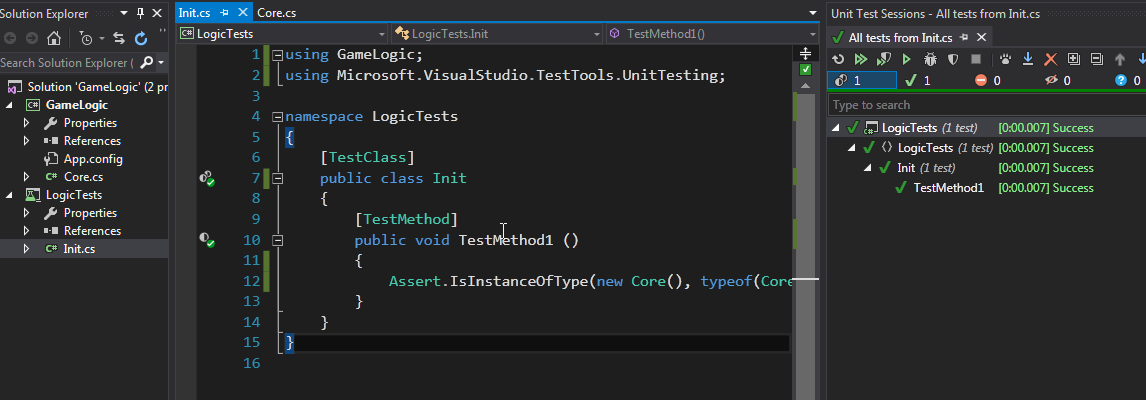
Task: Toggle the passed tests filter
Action: tap(917, 80)
